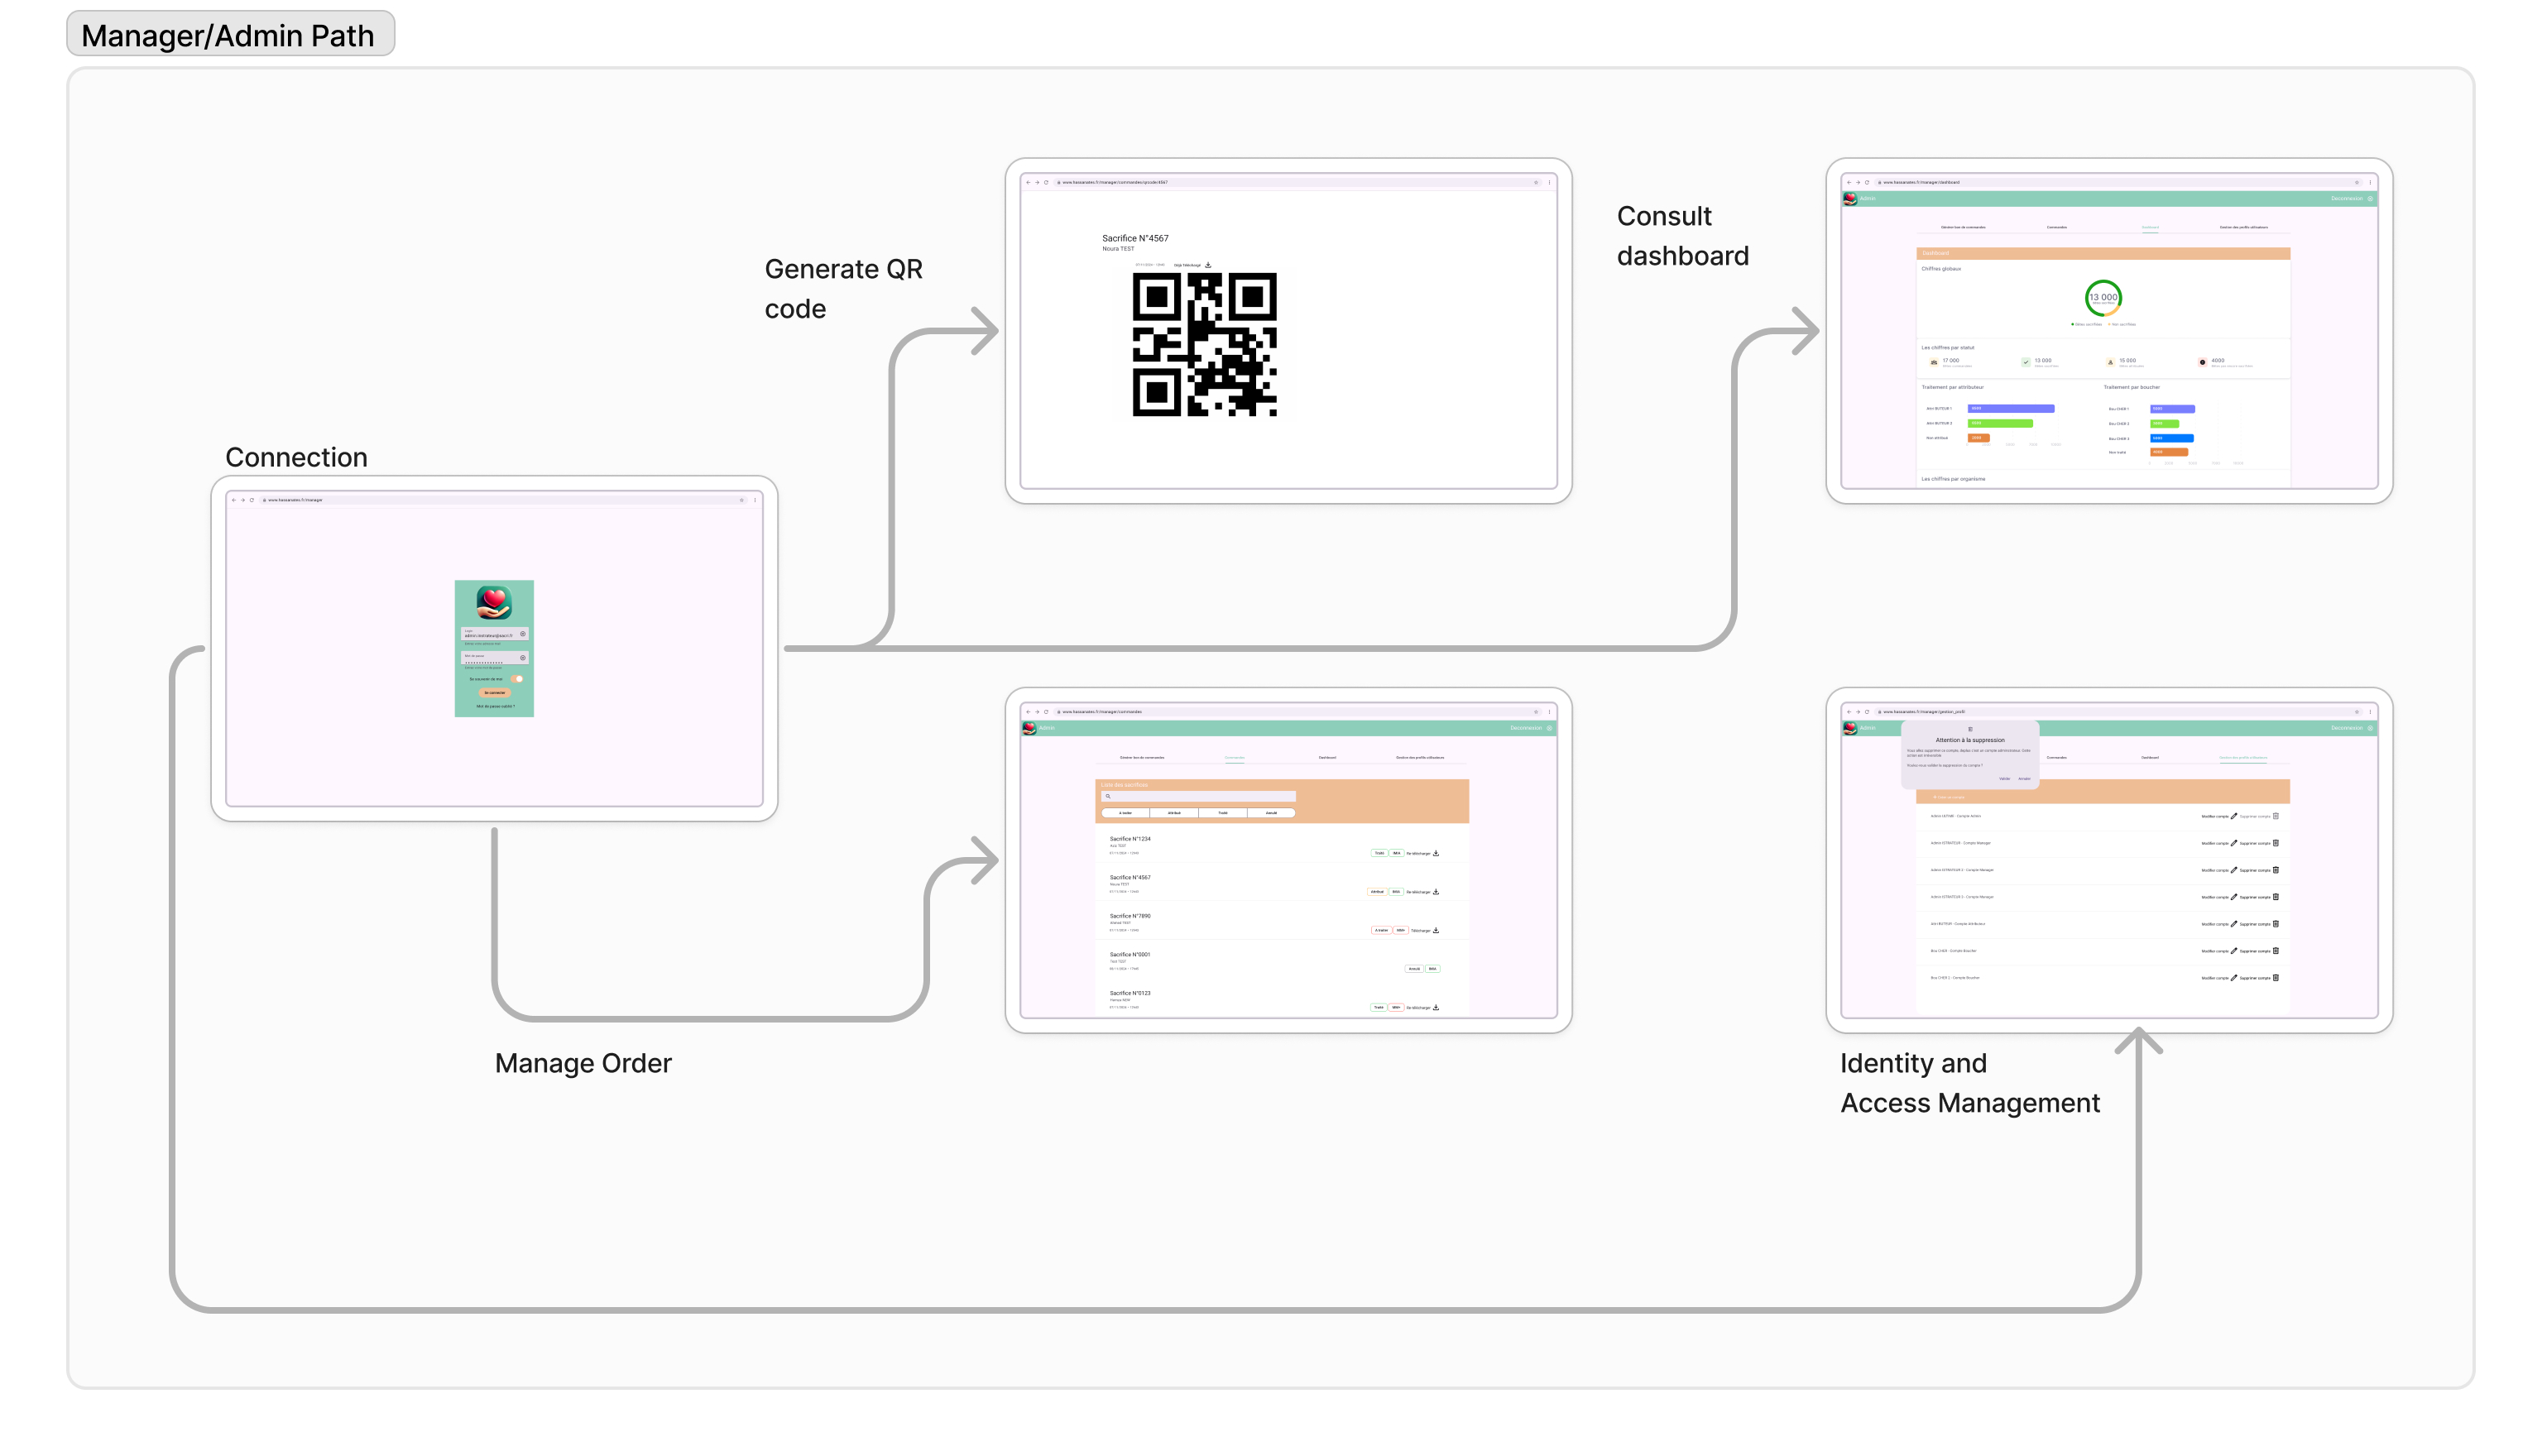Select 'A traiter' filter in sacrifices list
The height and width of the screenshot is (1456, 2542).
(x=1126, y=813)
